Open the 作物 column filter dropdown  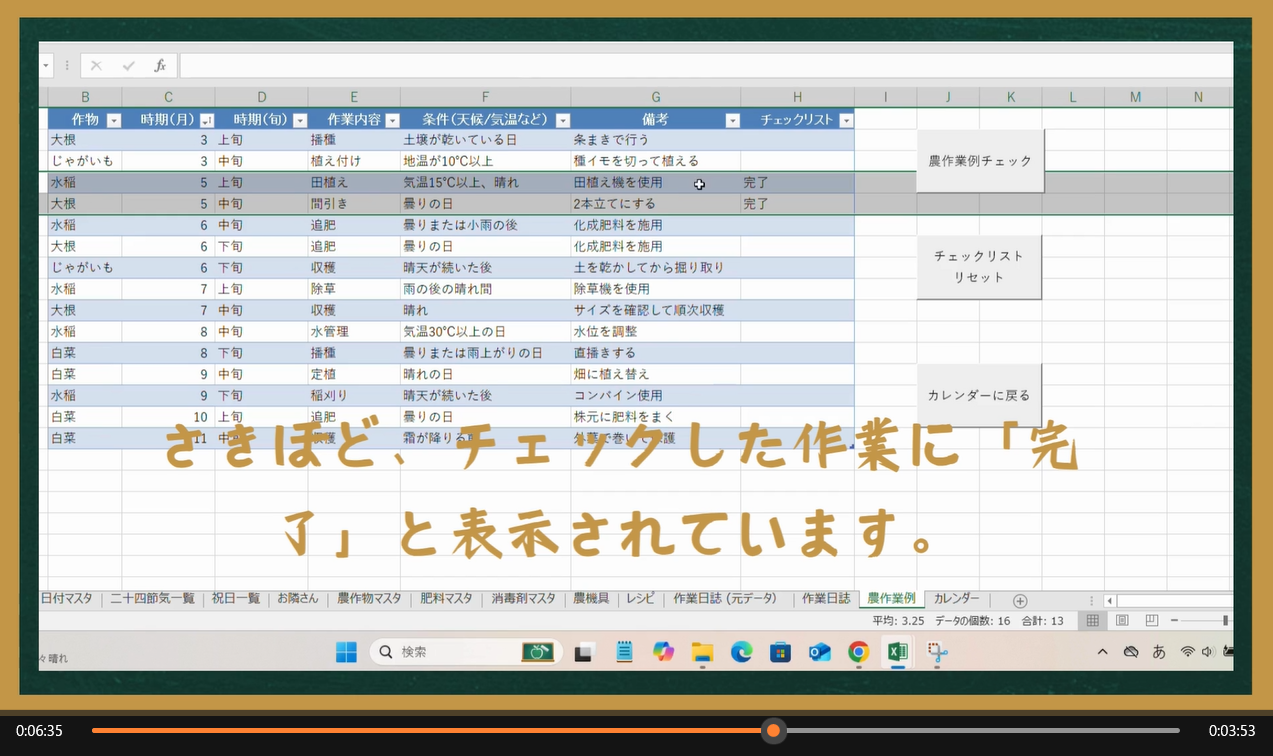tap(113, 120)
